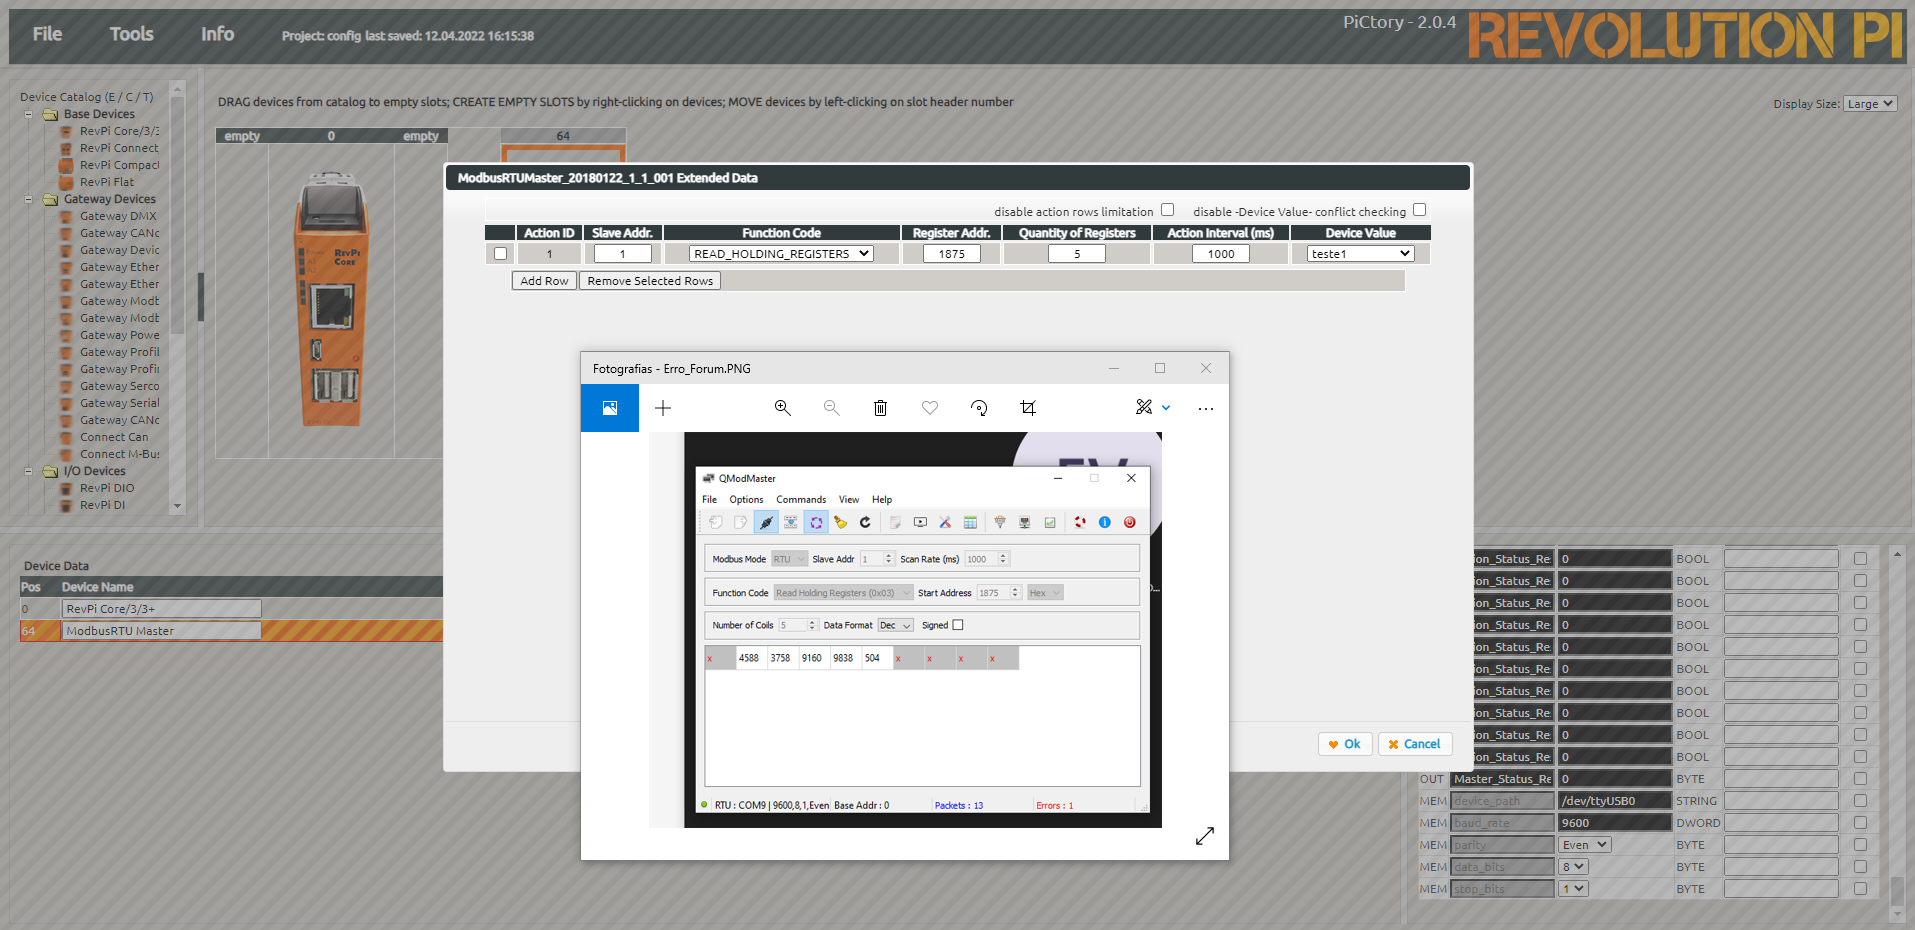Open the Function Code READ_HOLDING_REGISTERS dropdown

coord(781,254)
